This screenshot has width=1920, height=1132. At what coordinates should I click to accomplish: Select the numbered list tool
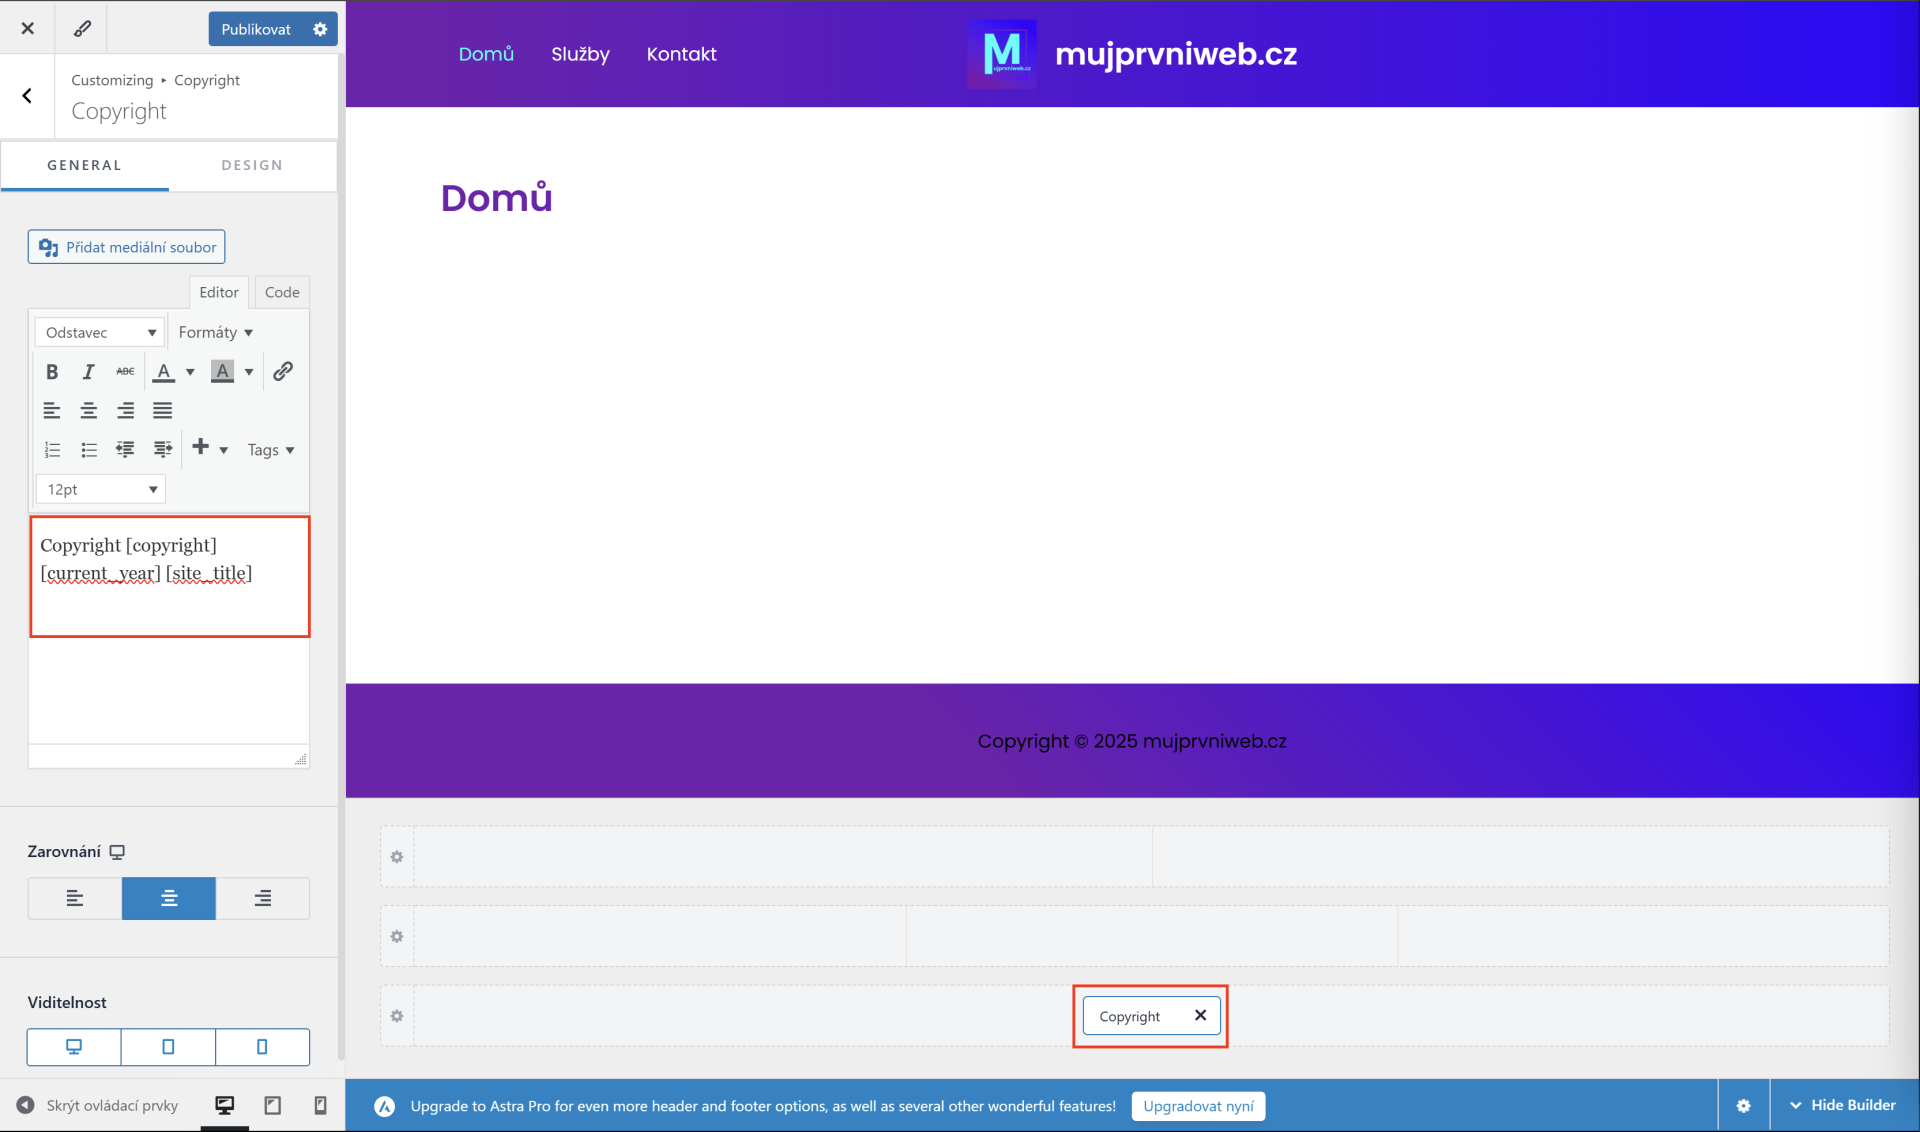[x=52, y=450]
